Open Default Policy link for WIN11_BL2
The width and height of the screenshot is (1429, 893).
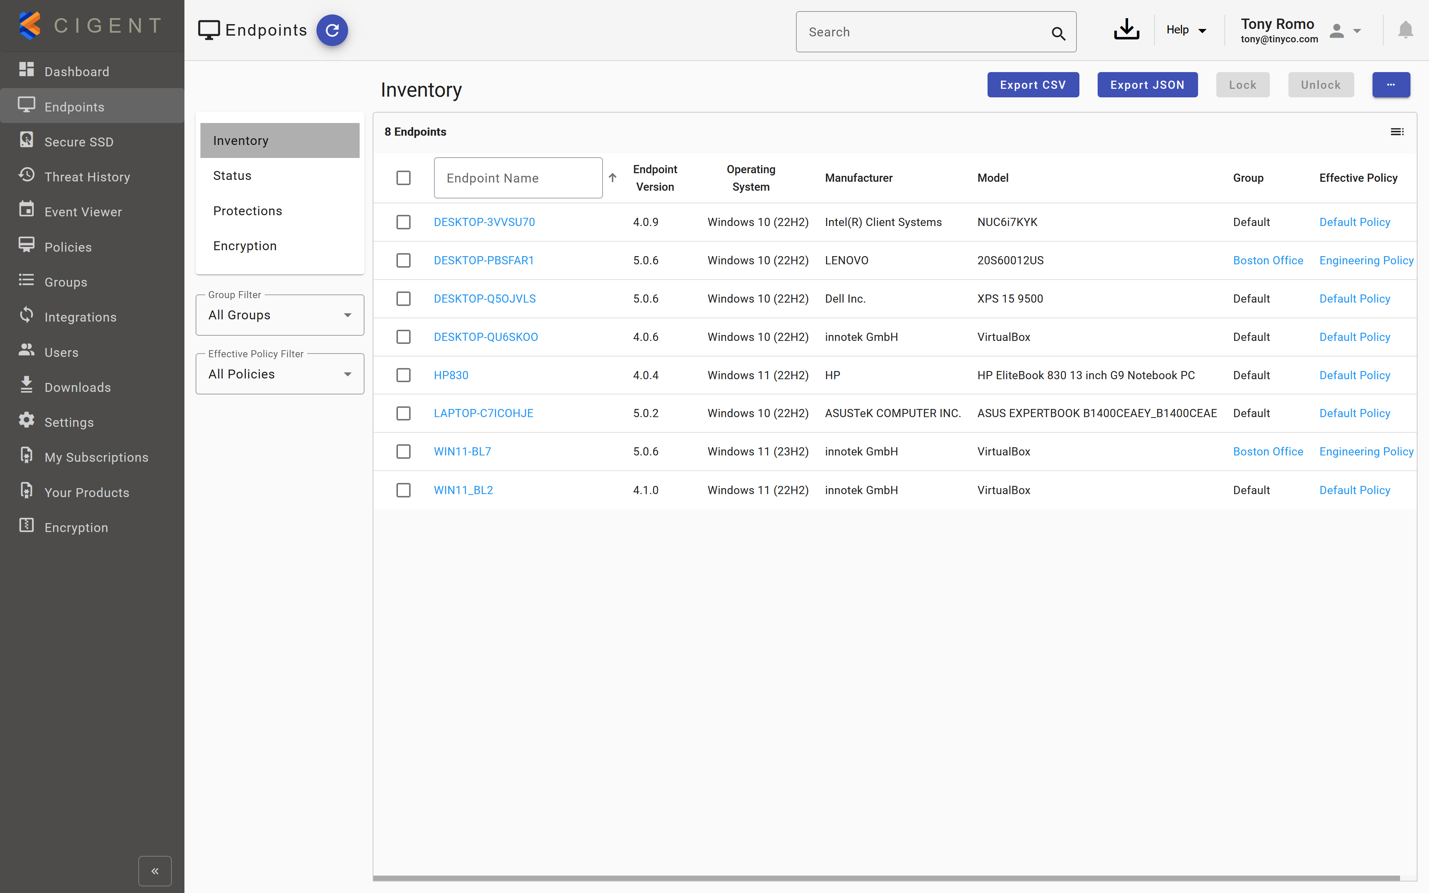[1354, 490]
